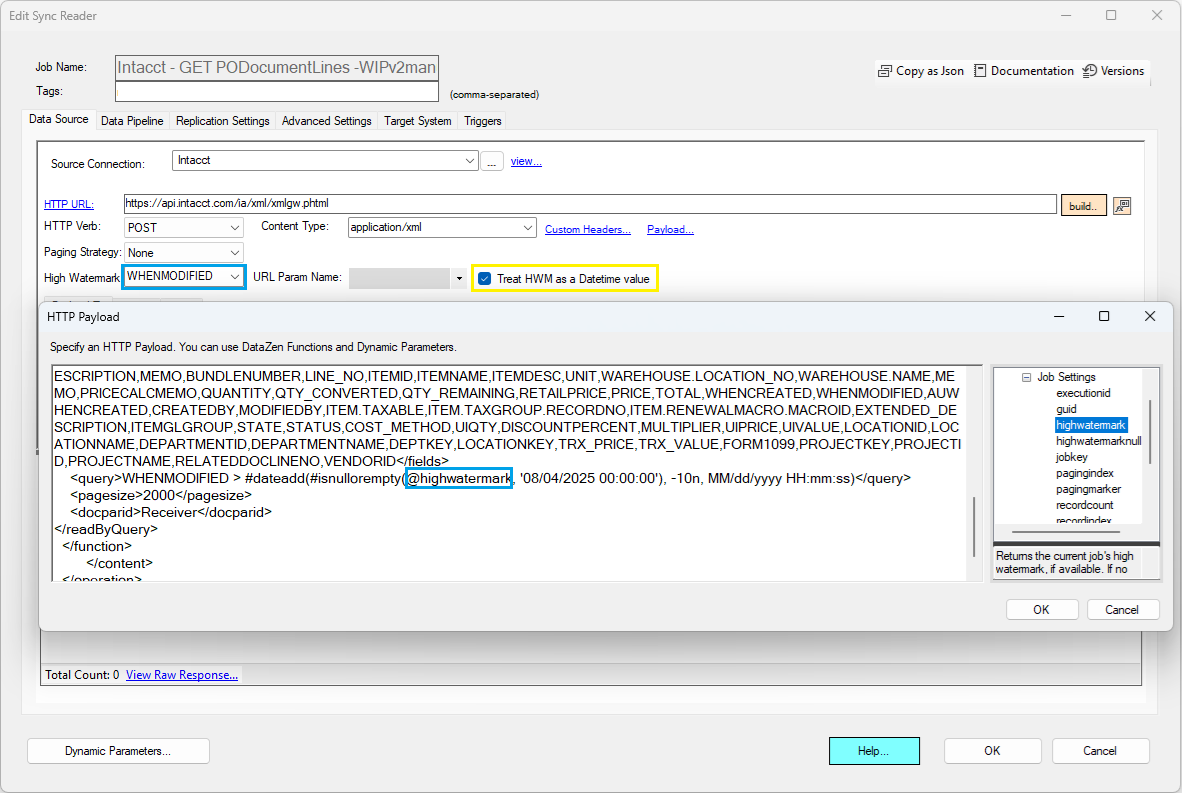Select jobkey in Job Settings tree
Viewport: 1182px width, 793px height.
pyautogui.click(x=1072, y=458)
